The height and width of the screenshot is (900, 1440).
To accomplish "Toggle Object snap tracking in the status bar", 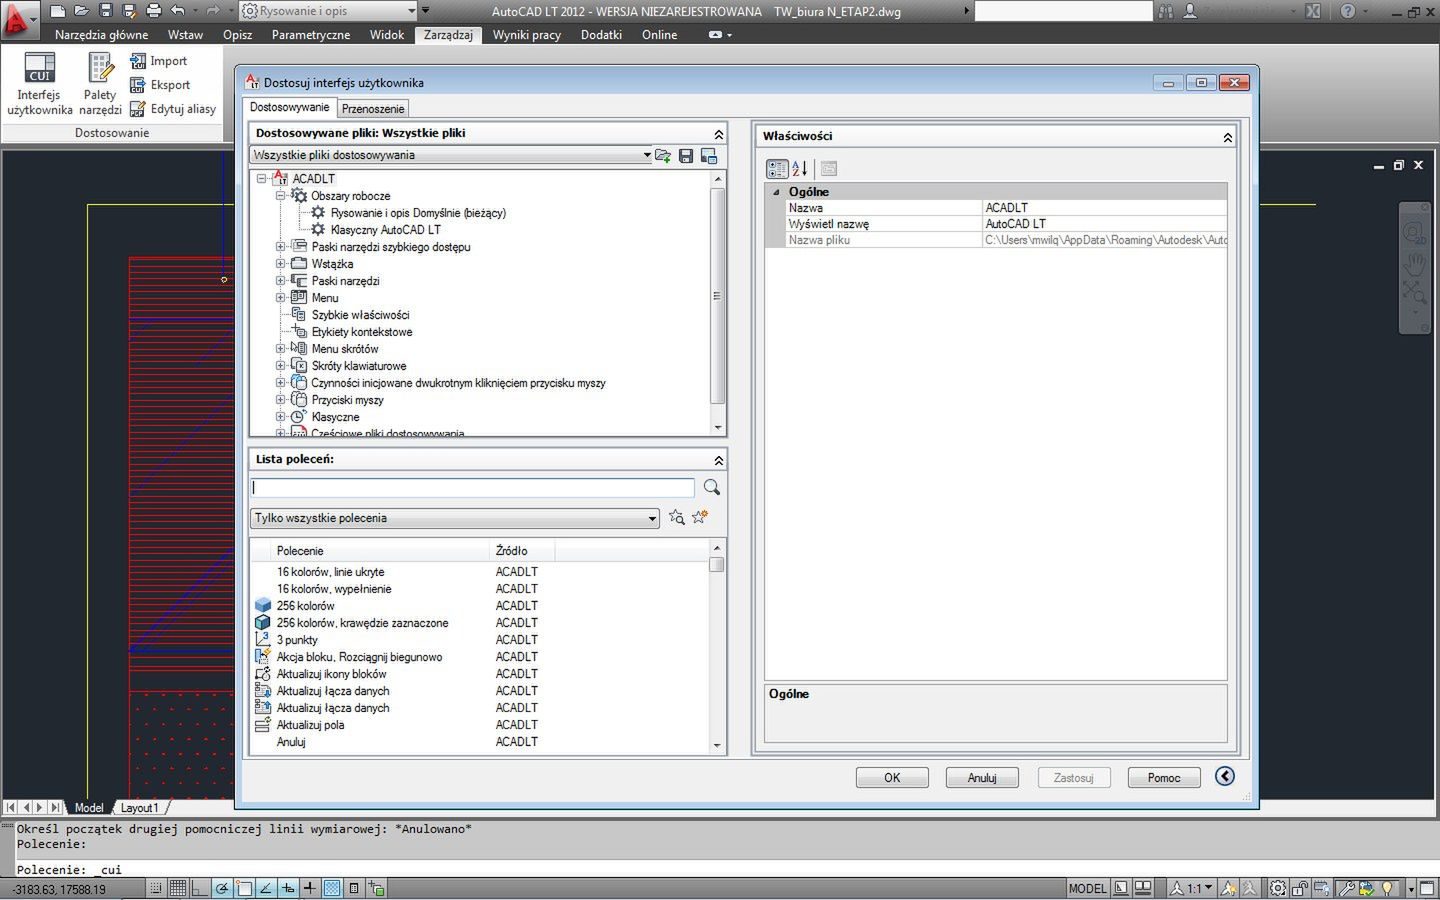I will (266, 888).
